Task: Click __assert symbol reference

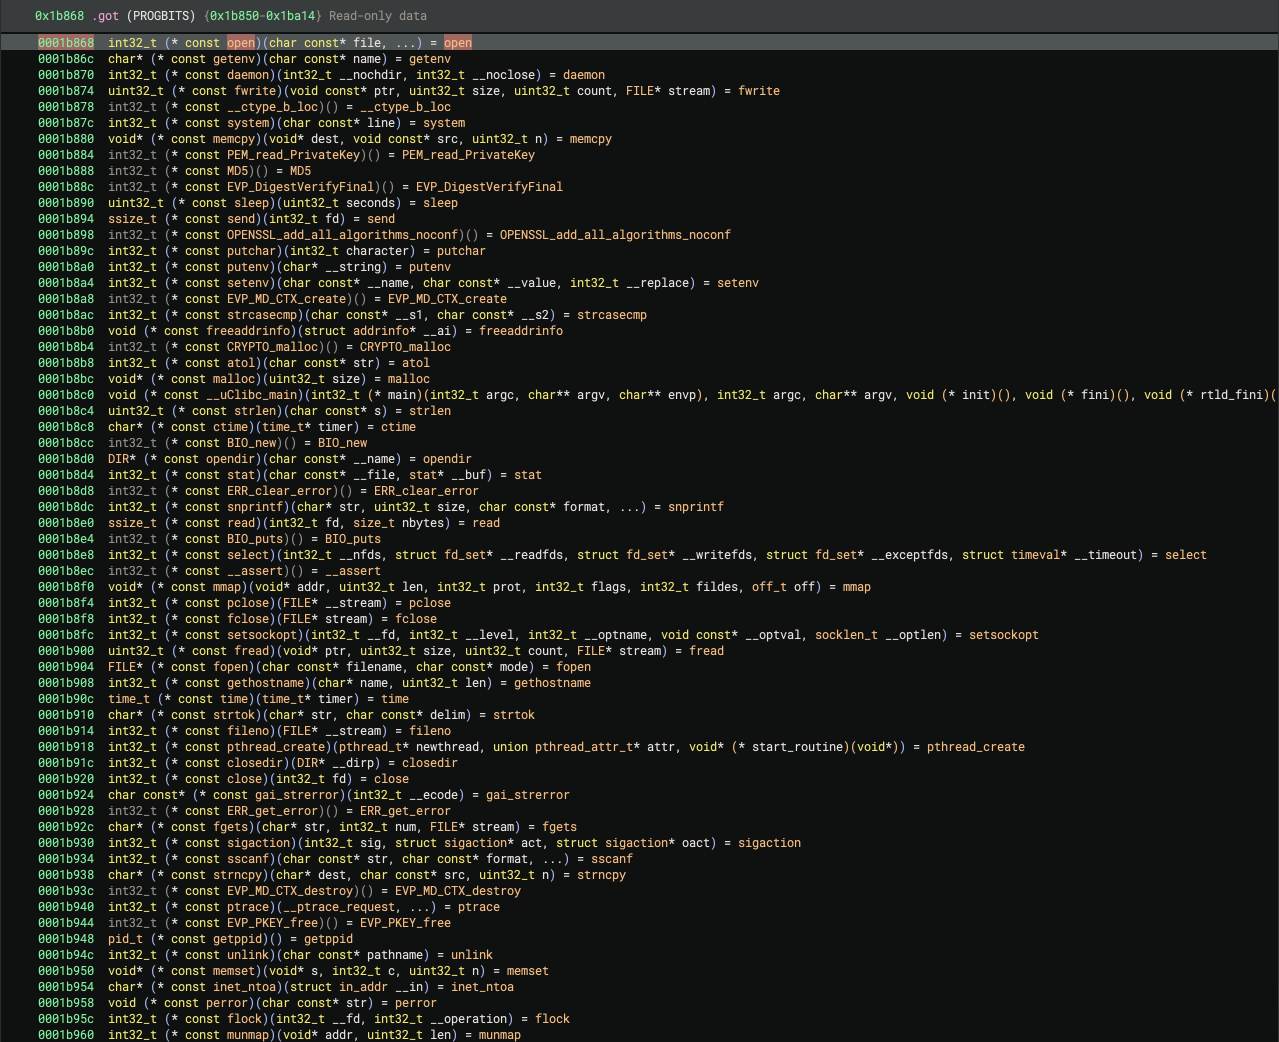Action: (353, 571)
